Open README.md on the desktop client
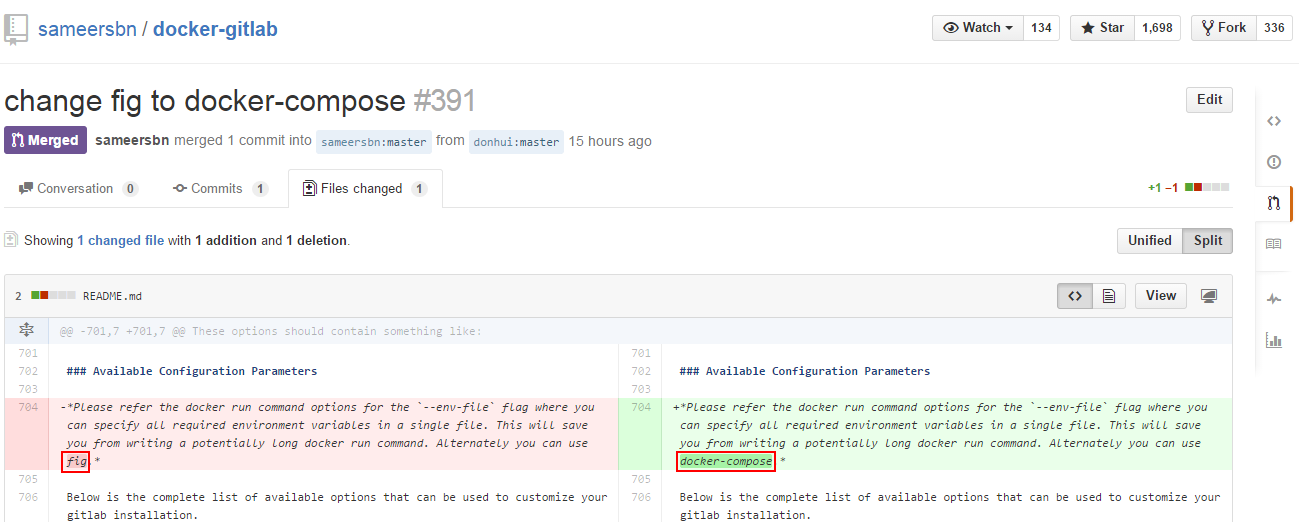The width and height of the screenshot is (1299, 522). tap(1208, 296)
